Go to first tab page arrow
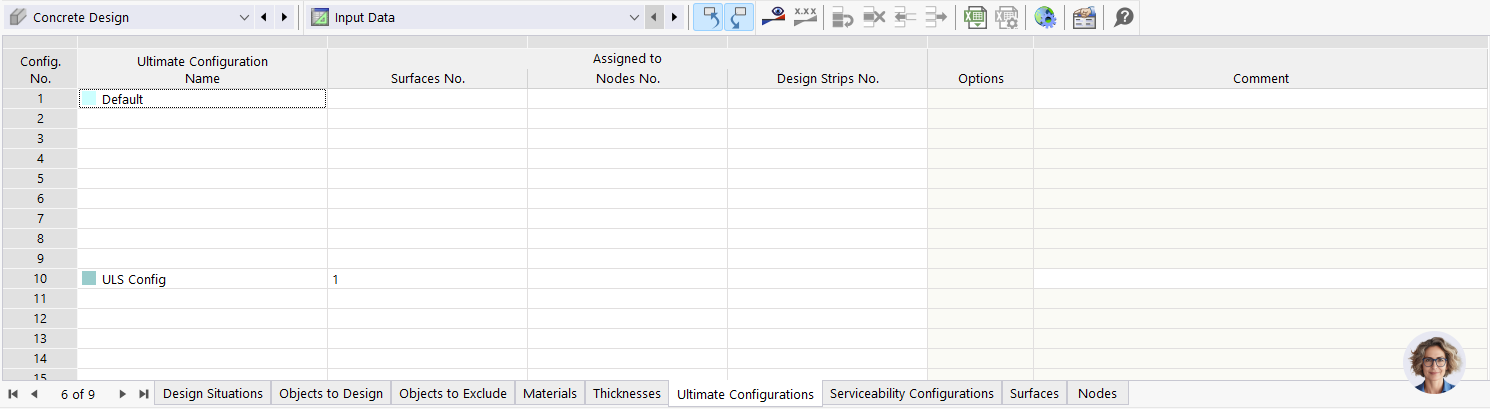The image size is (1490, 409). tap(13, 394)
